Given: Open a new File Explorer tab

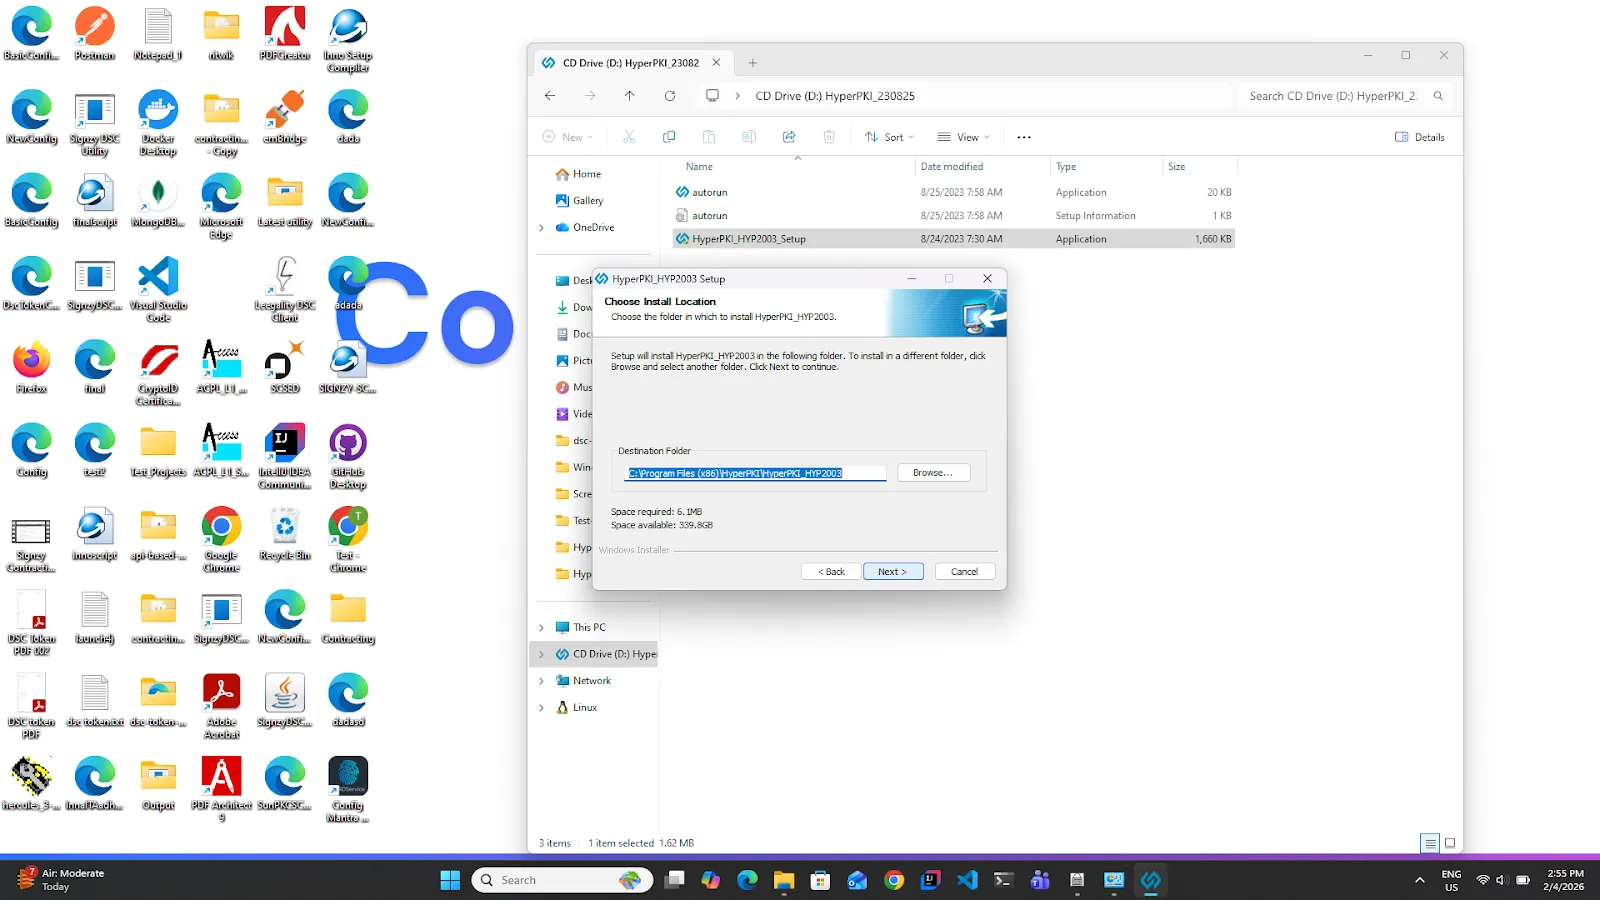Looking at the screenshot, I should coord(753,63).
